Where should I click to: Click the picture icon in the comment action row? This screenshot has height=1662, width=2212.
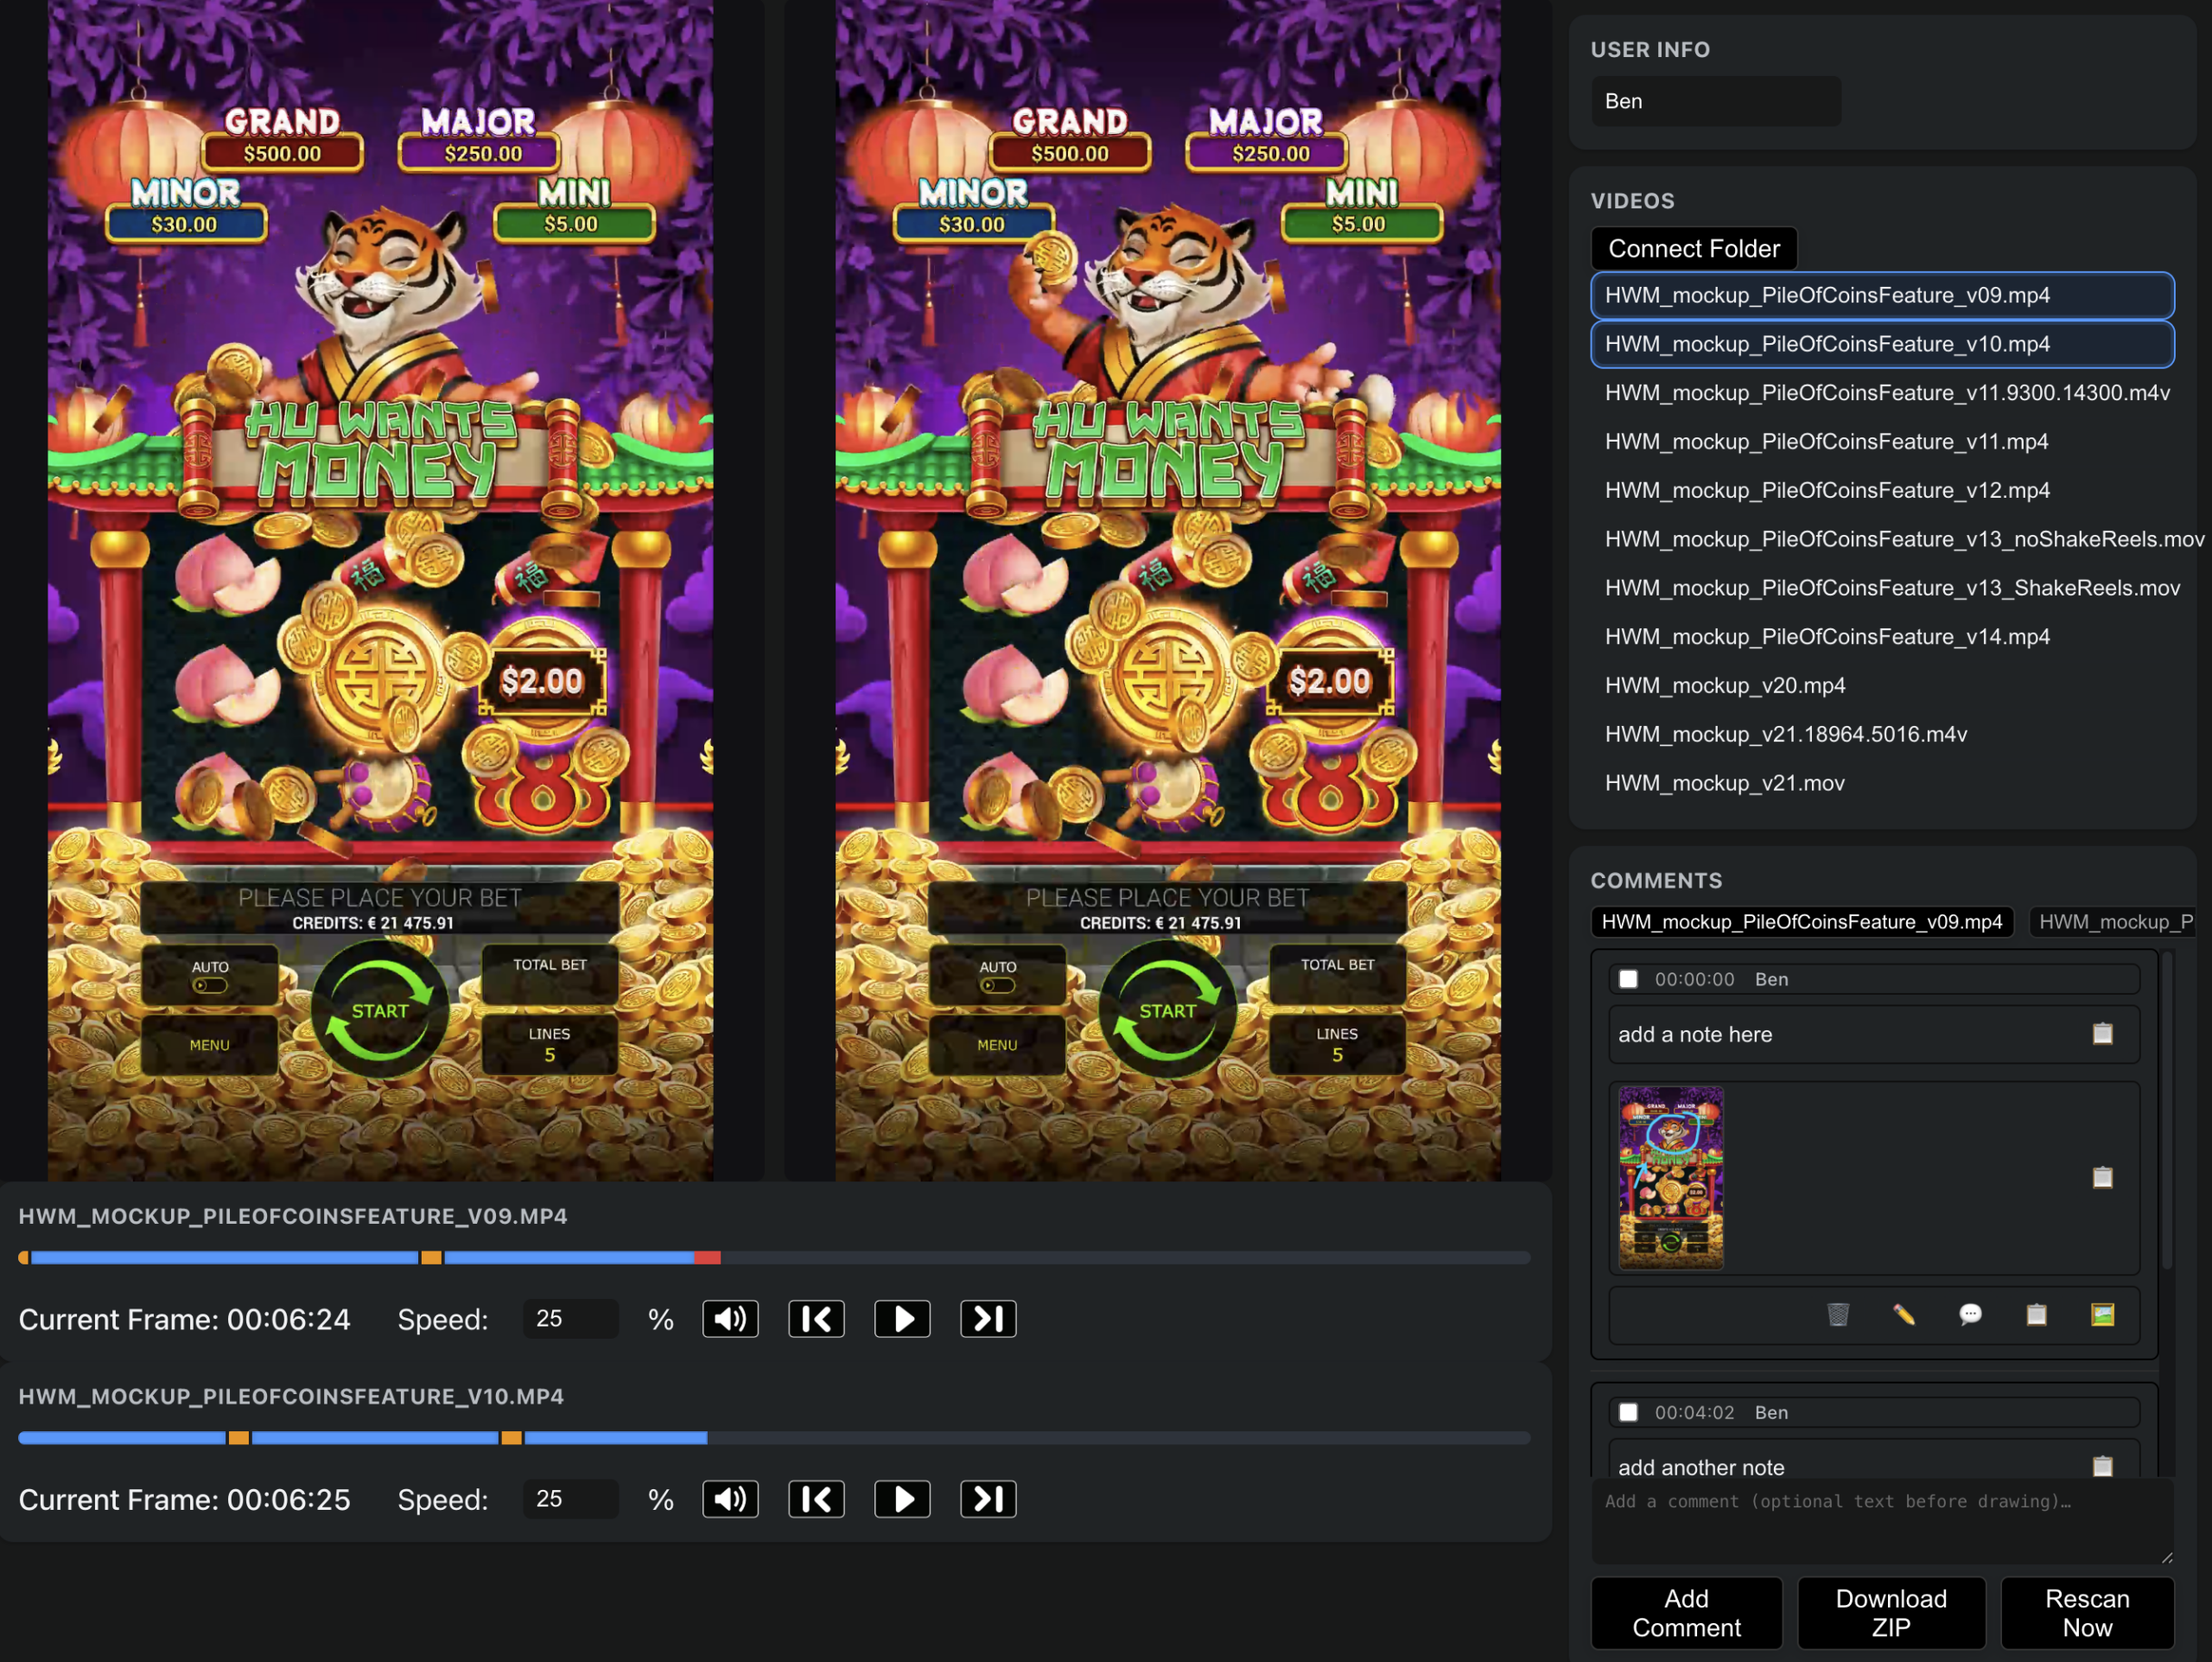(x=2102, y=1314)
